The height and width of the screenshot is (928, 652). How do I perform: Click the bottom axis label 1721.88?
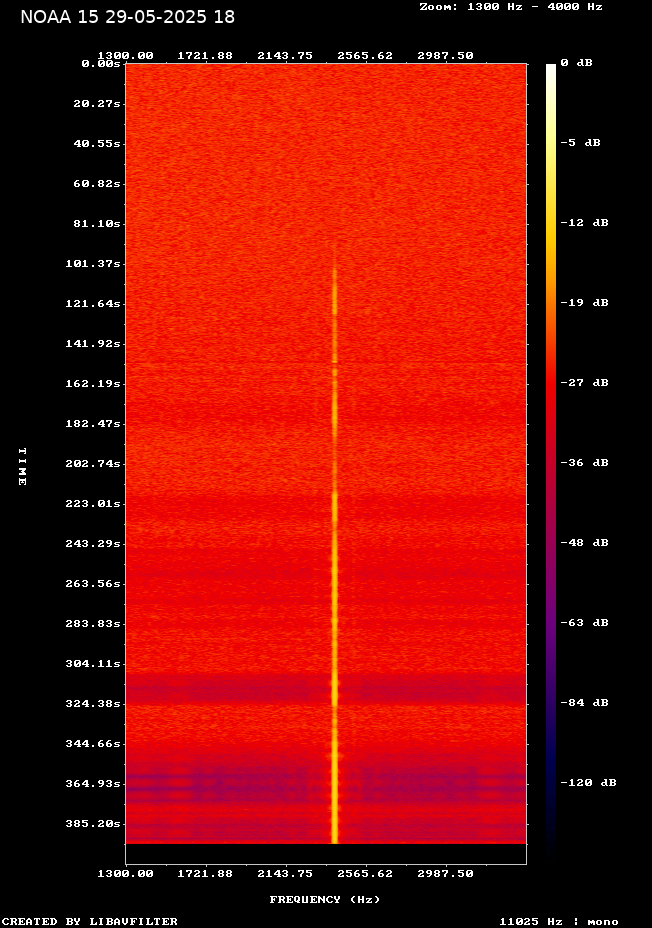point(205,874)
